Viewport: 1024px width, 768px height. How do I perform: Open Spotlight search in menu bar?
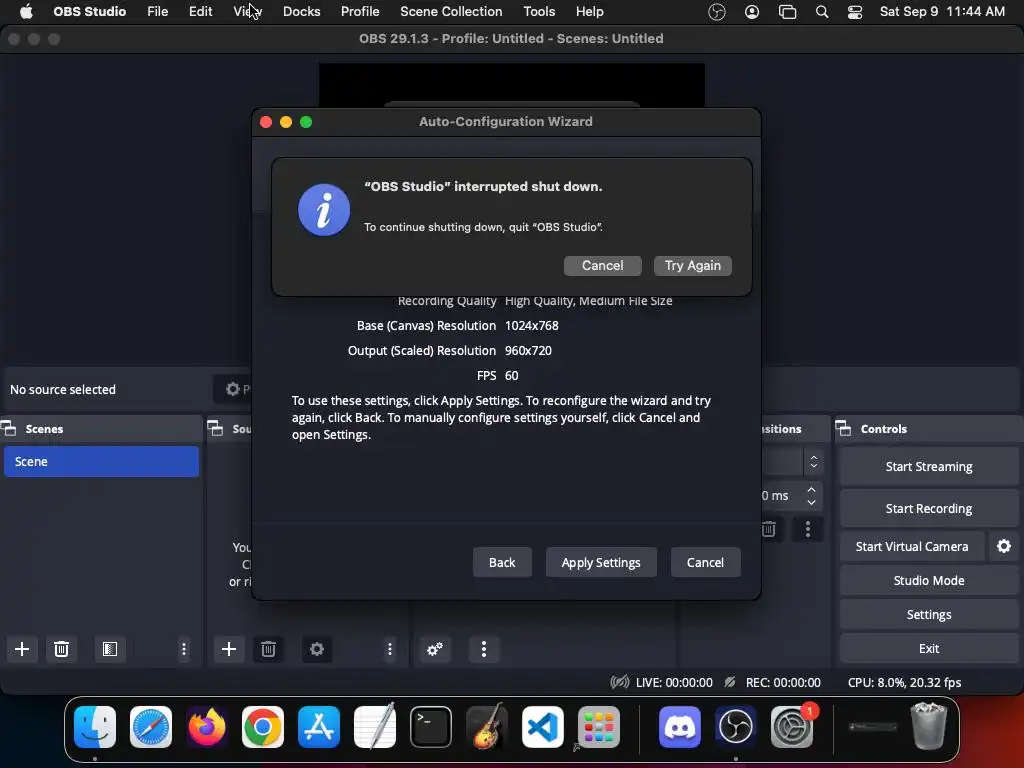[x=822, y=12]
